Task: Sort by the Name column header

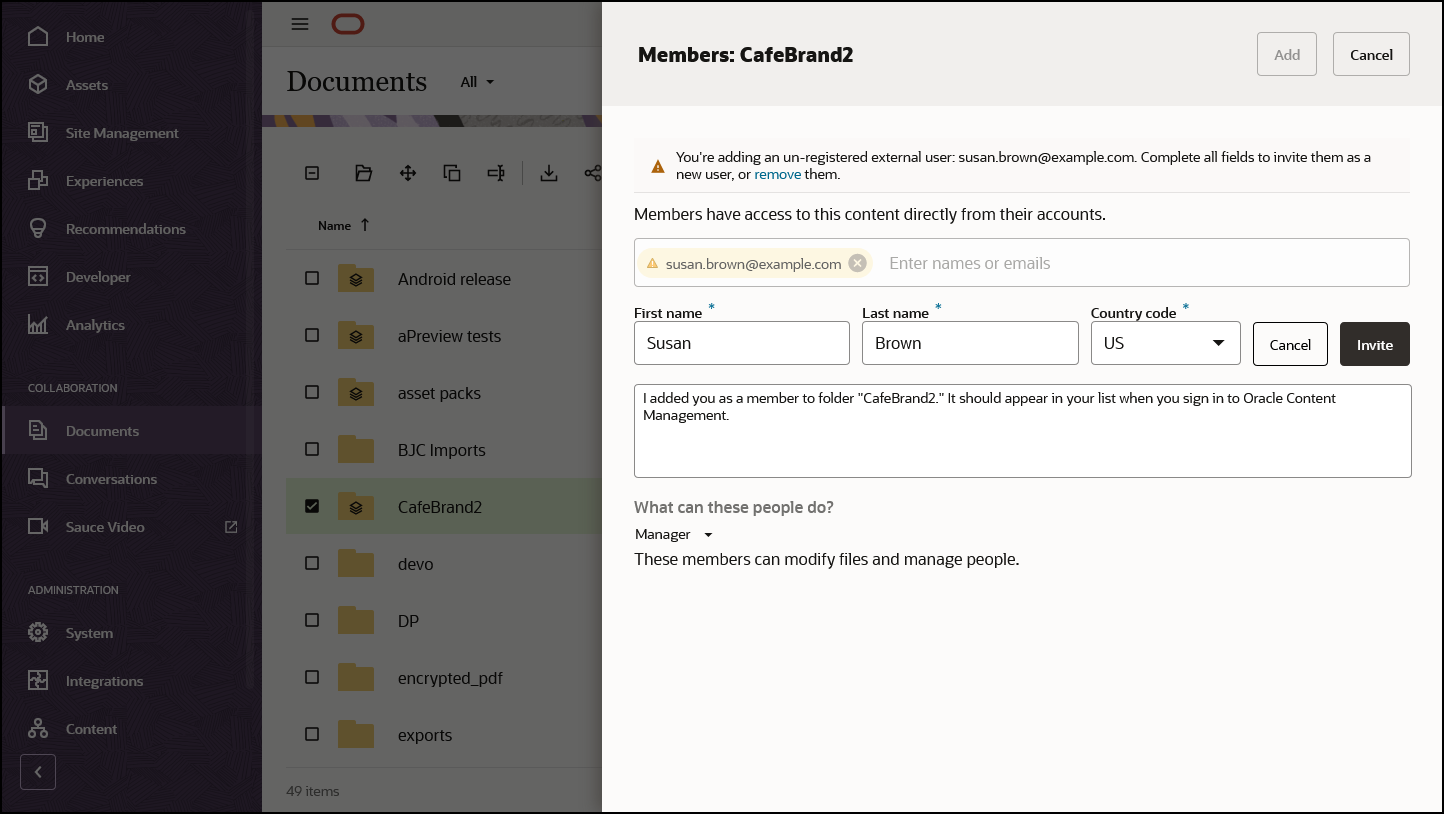Action: (x=344, y=226)
